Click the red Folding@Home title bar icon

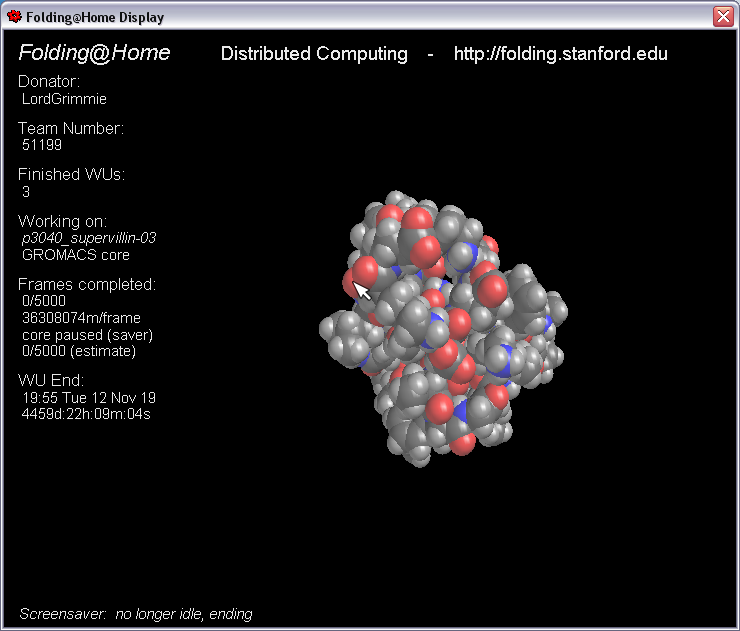coord(14,17)
